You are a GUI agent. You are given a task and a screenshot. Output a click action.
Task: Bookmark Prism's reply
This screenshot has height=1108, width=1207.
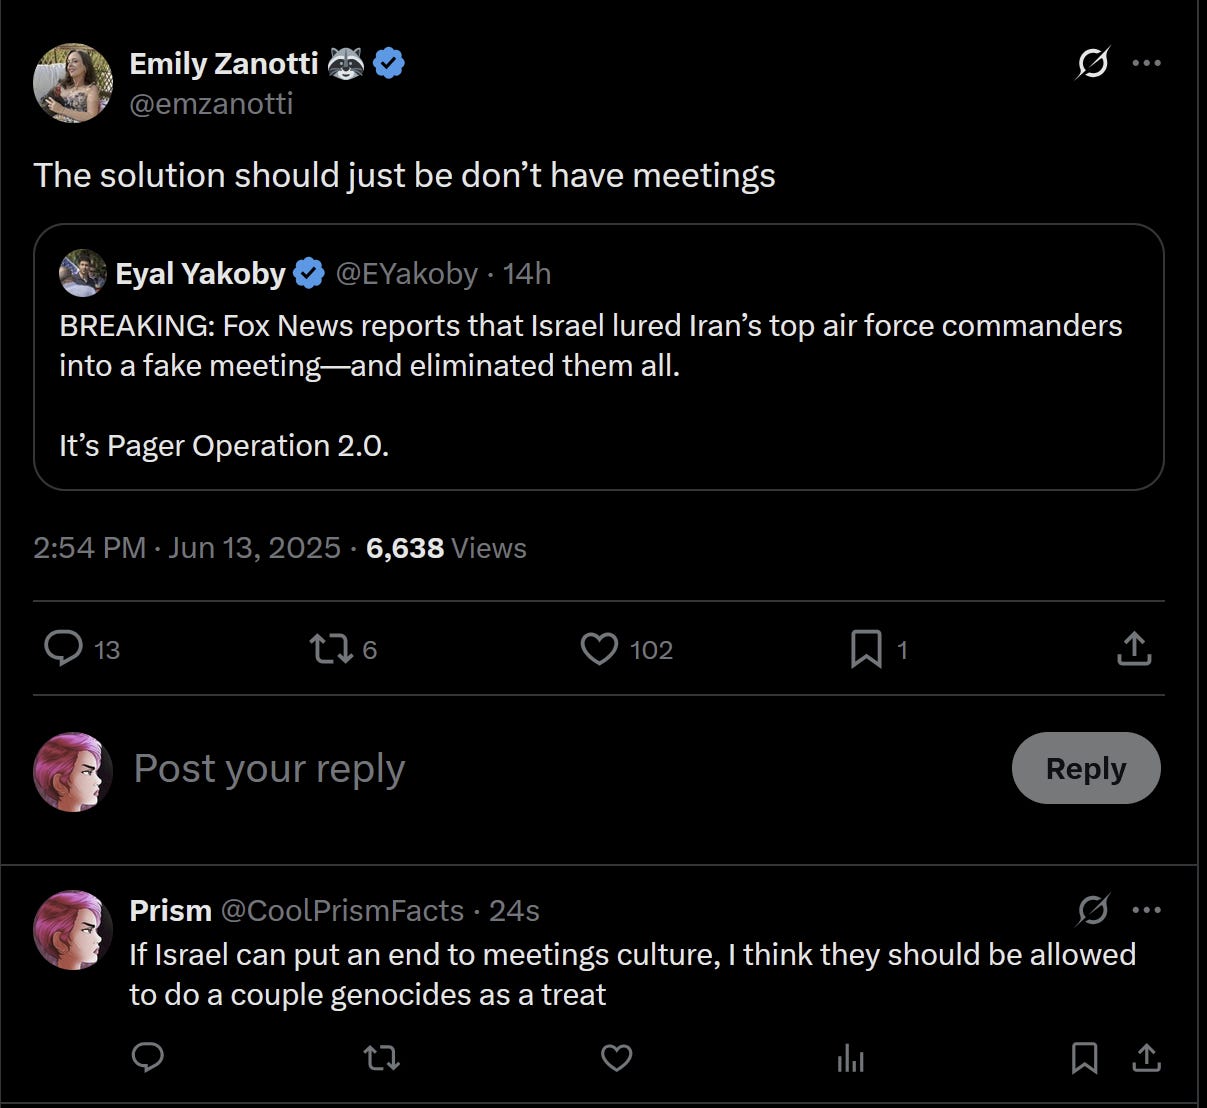point(1084,1057)
